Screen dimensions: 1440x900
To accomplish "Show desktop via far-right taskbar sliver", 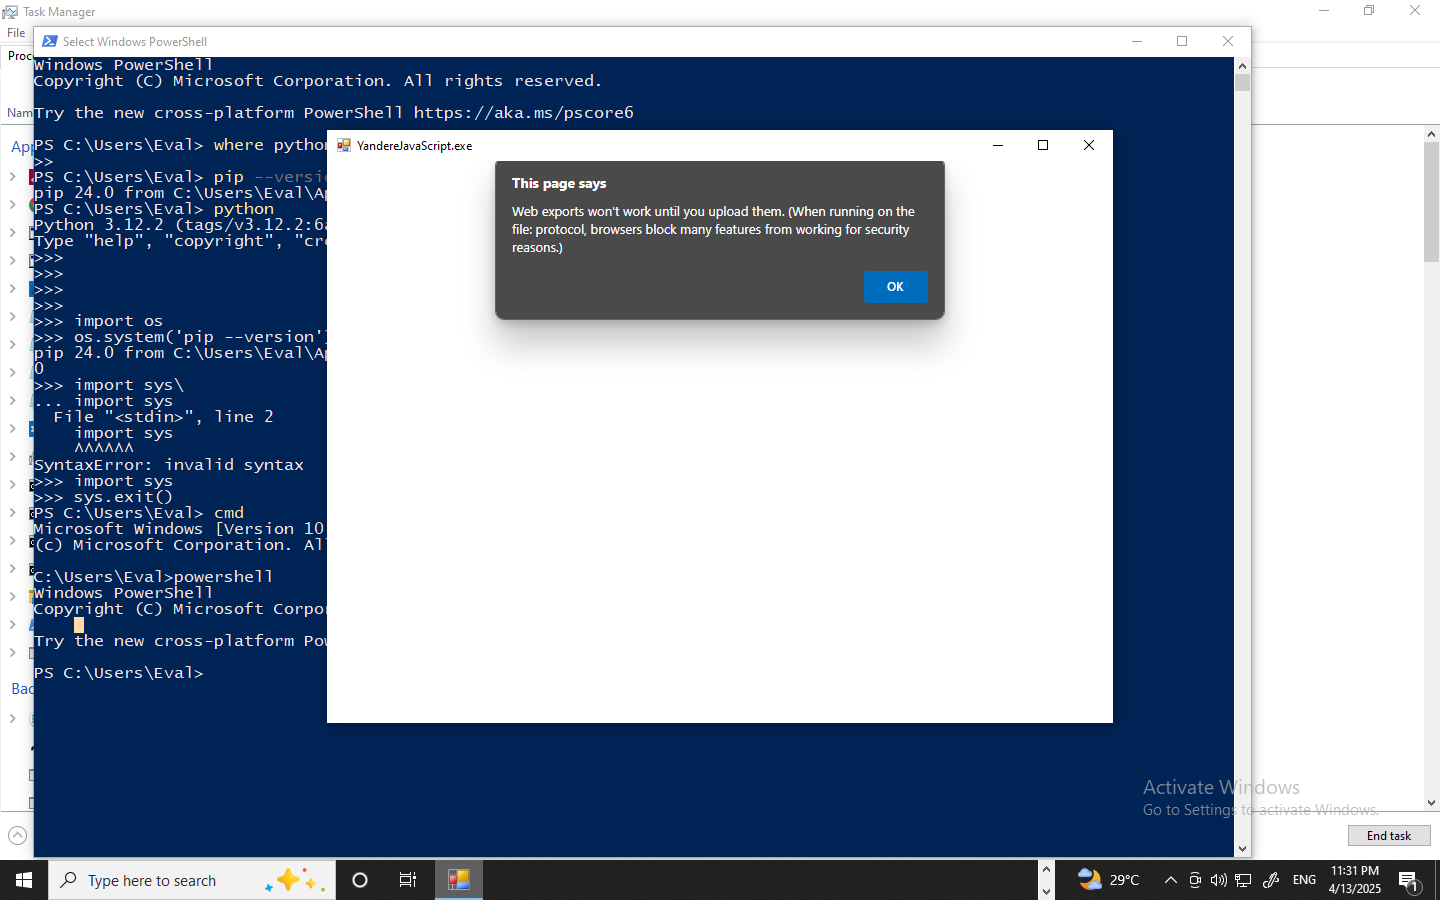I will point(1437,880).
